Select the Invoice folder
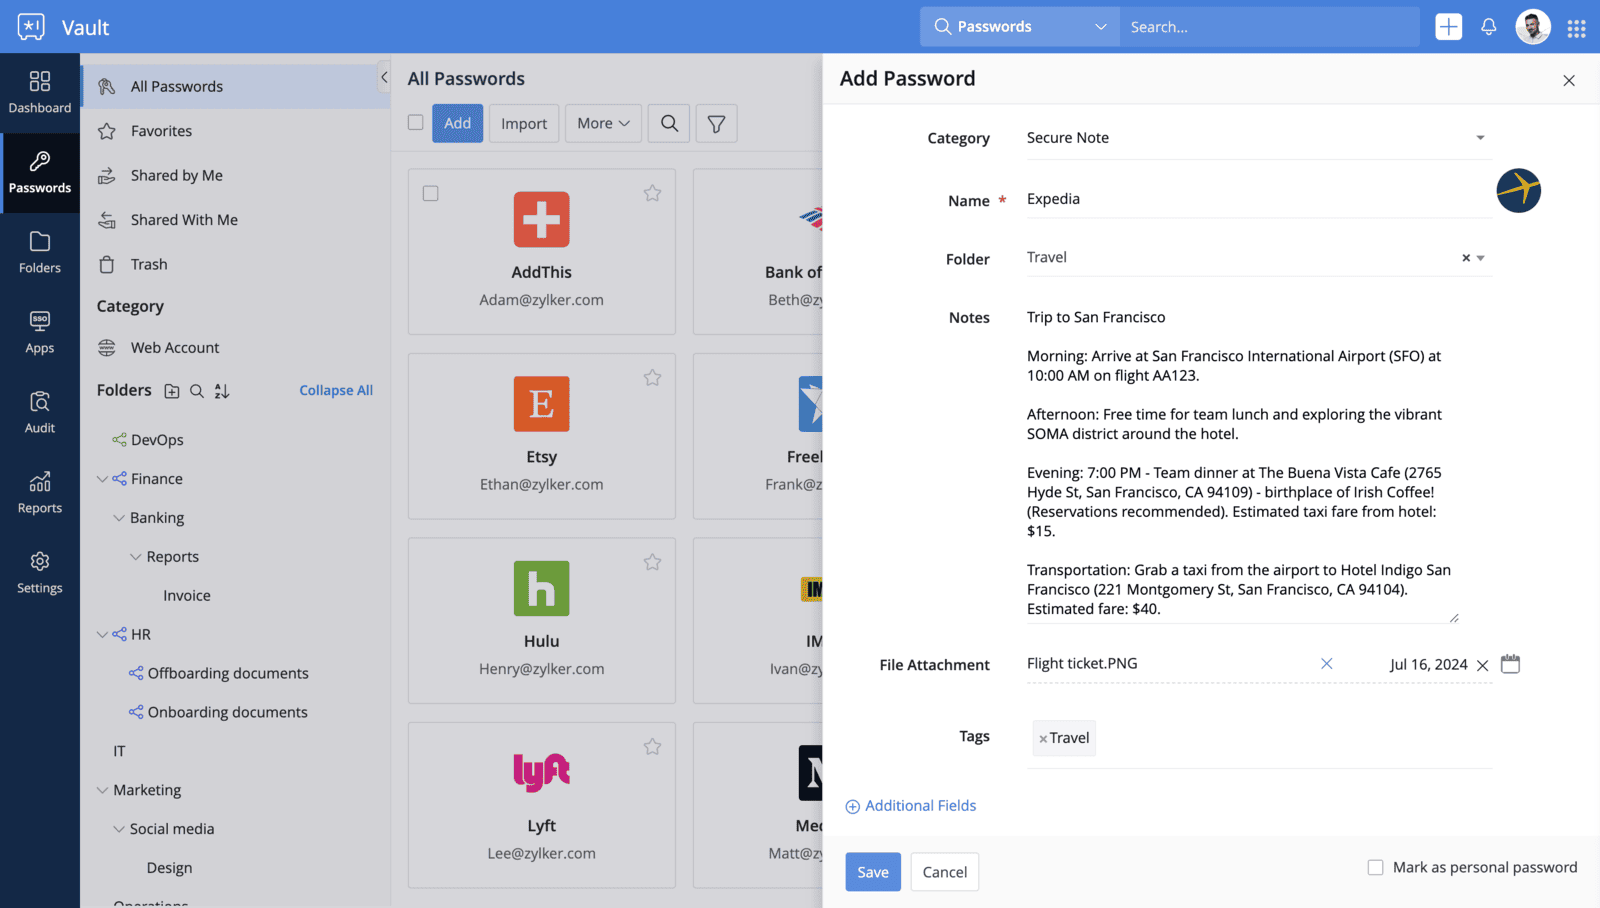Image resolution: width=1600 pixels, height=908 pixels. [x=187, y=596]
